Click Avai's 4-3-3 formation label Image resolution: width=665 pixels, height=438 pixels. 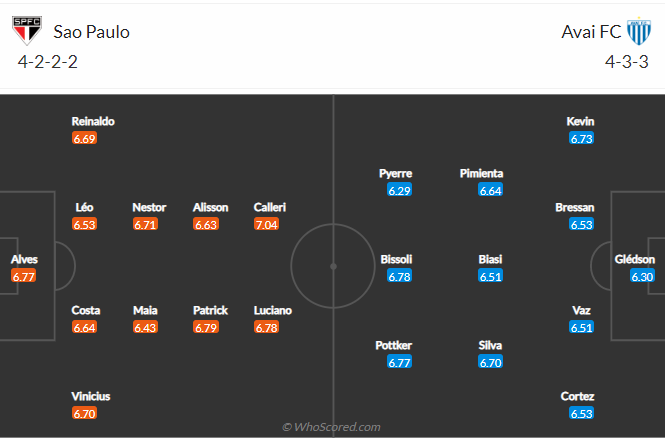point(626,62)
